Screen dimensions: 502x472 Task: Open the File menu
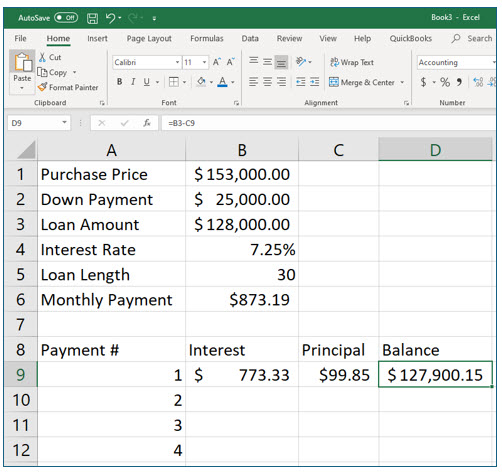[20, 38]
